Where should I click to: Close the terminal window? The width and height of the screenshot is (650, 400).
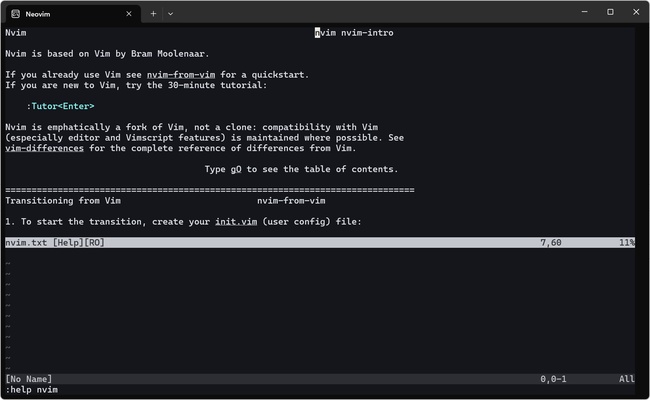(636, 12)
